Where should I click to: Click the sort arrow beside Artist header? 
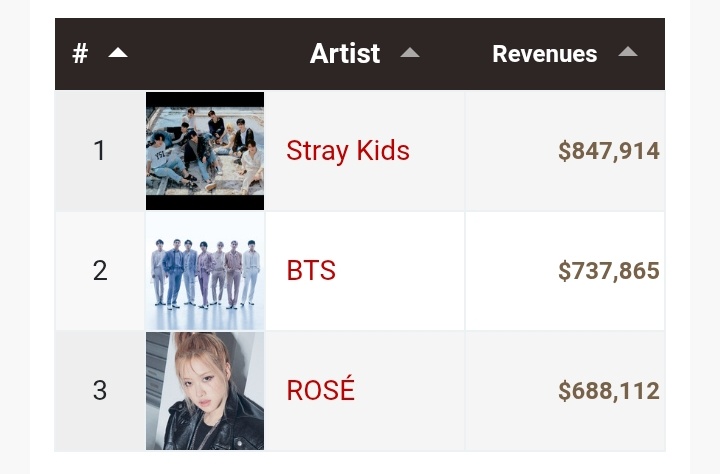pos(410,52)
